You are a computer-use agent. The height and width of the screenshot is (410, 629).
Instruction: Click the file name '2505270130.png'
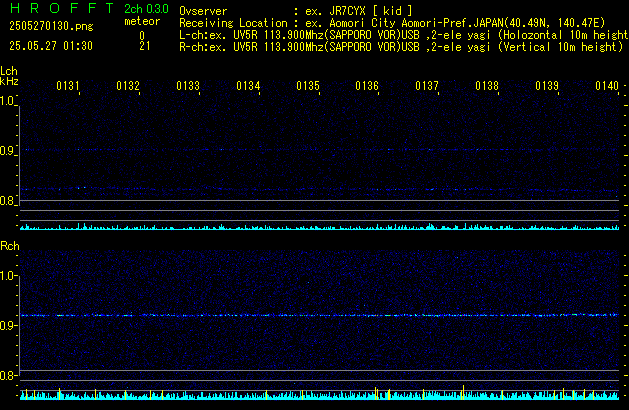coord(51,26)
